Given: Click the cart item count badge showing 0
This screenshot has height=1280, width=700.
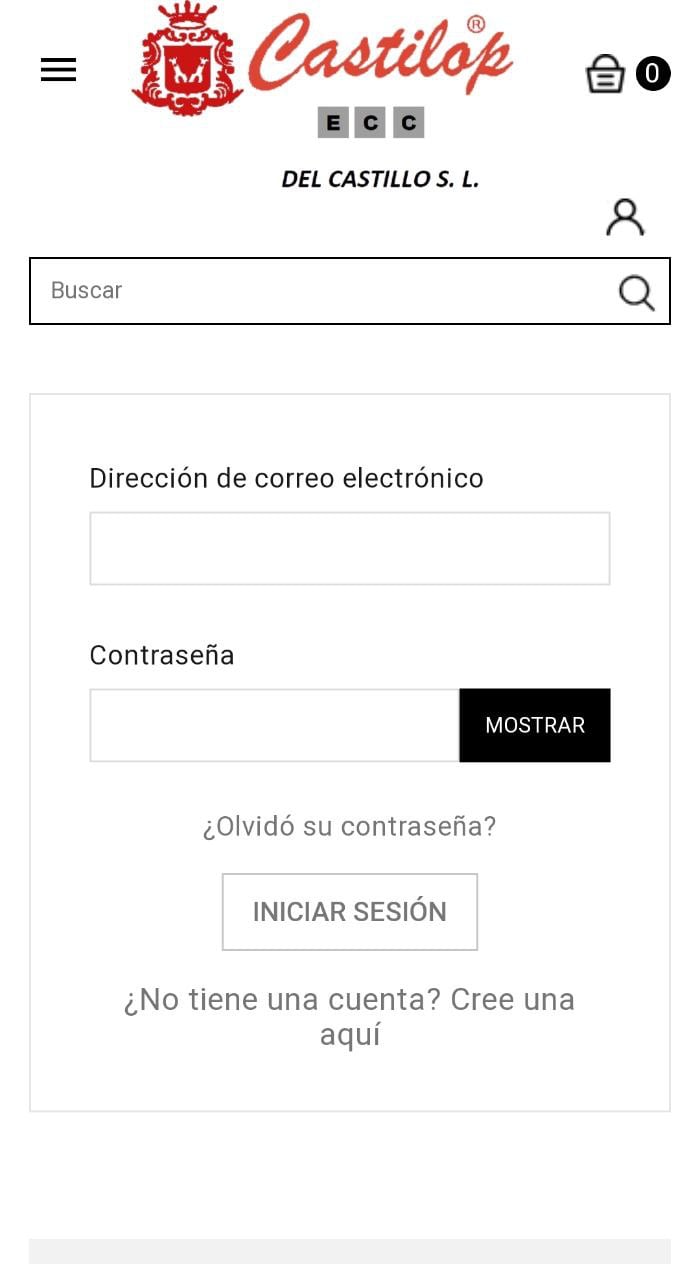Looking at the screenshot, I should (652, 73).
